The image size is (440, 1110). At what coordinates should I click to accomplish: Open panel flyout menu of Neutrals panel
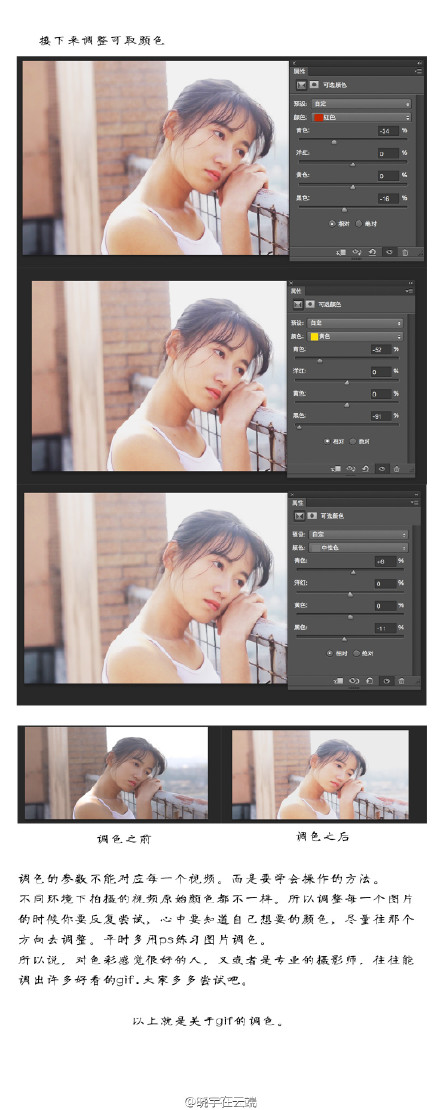pos(415,503)
